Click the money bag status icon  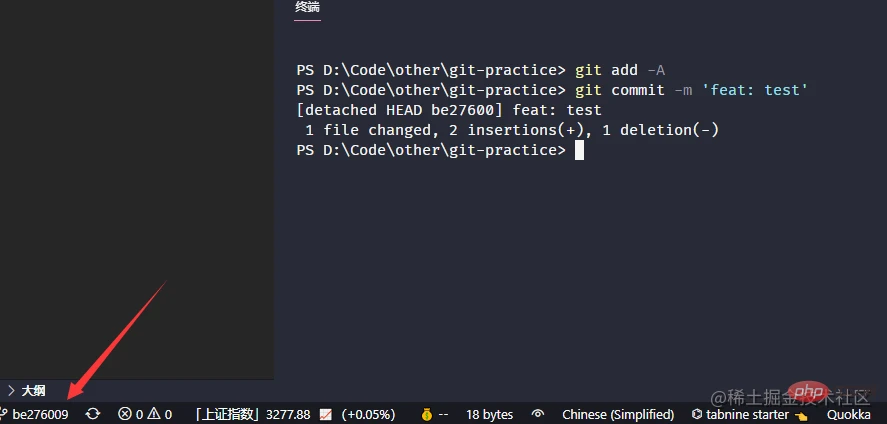pos(426,414)
